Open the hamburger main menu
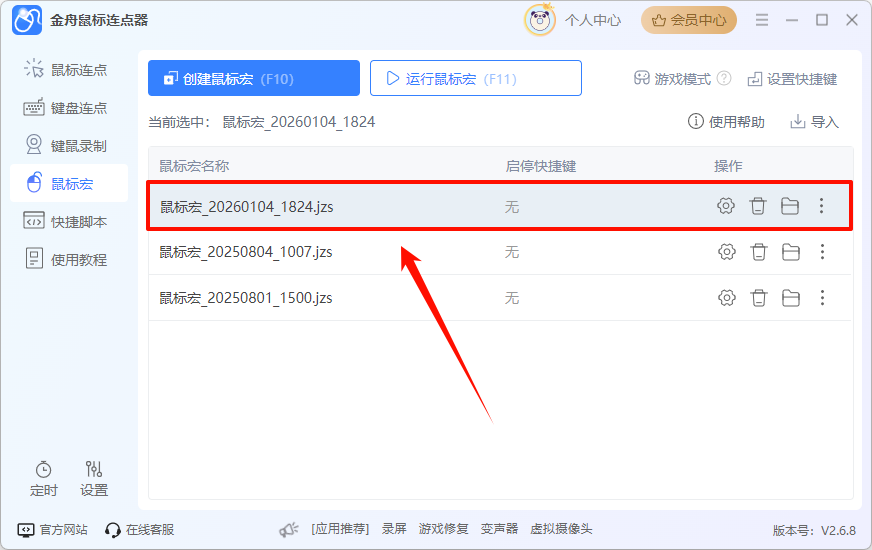Image resolution: width=872 pixels, height=550 pixels. click(x=761, y=21)
